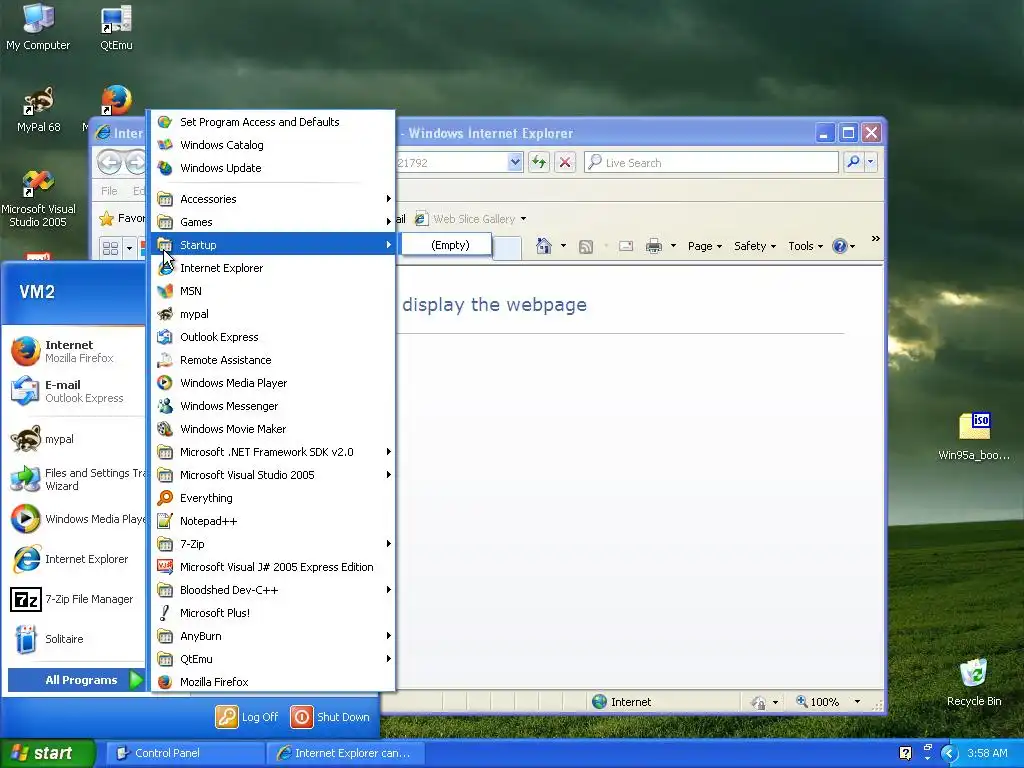Open Notepad++ from programs list
Screen dimensions: 1024x768
[273, 520]
